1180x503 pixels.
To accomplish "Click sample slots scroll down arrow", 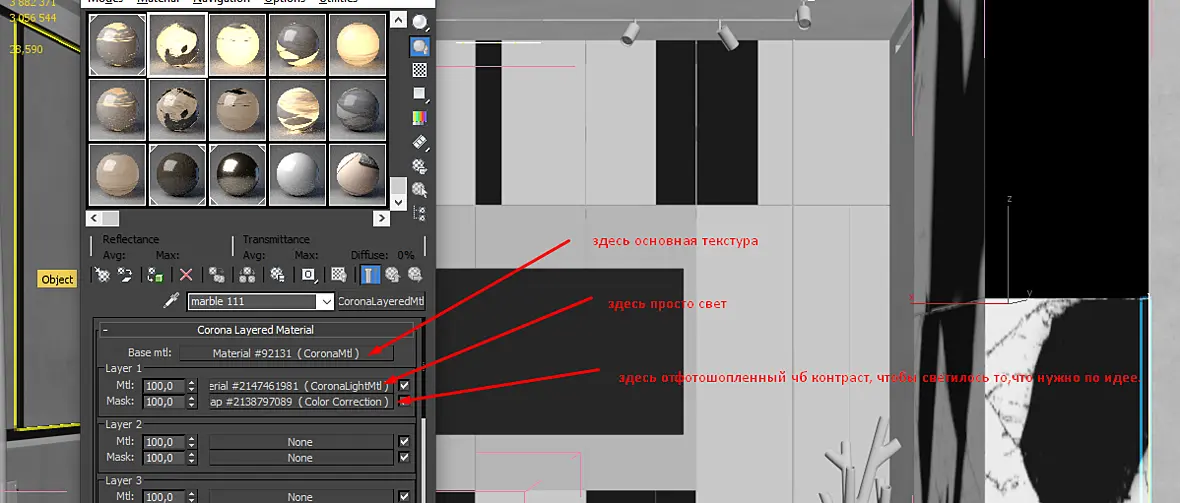I will [x=398, y=202].
